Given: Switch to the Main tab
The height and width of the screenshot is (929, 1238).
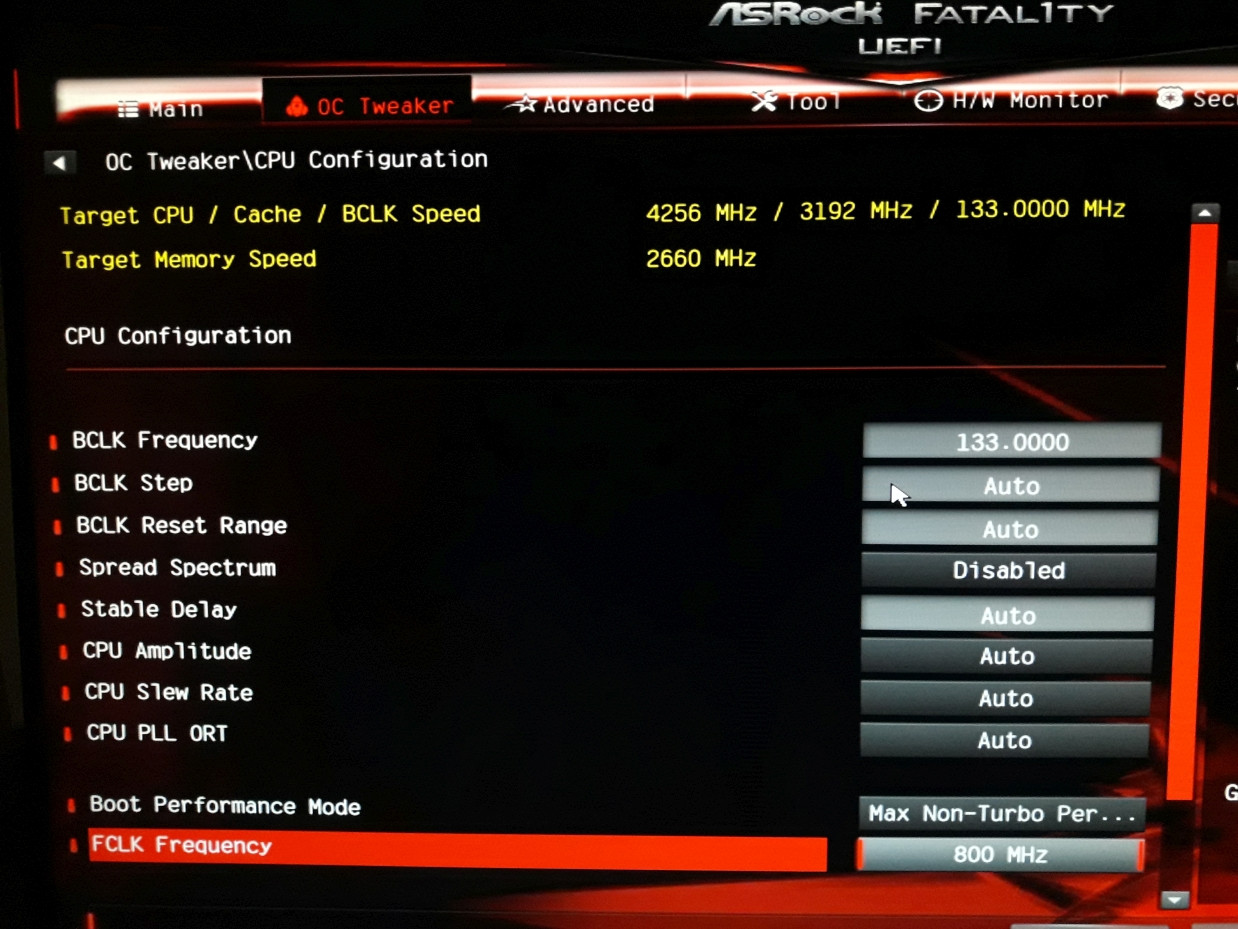Looking at the screenshot, I should point(162,109).
